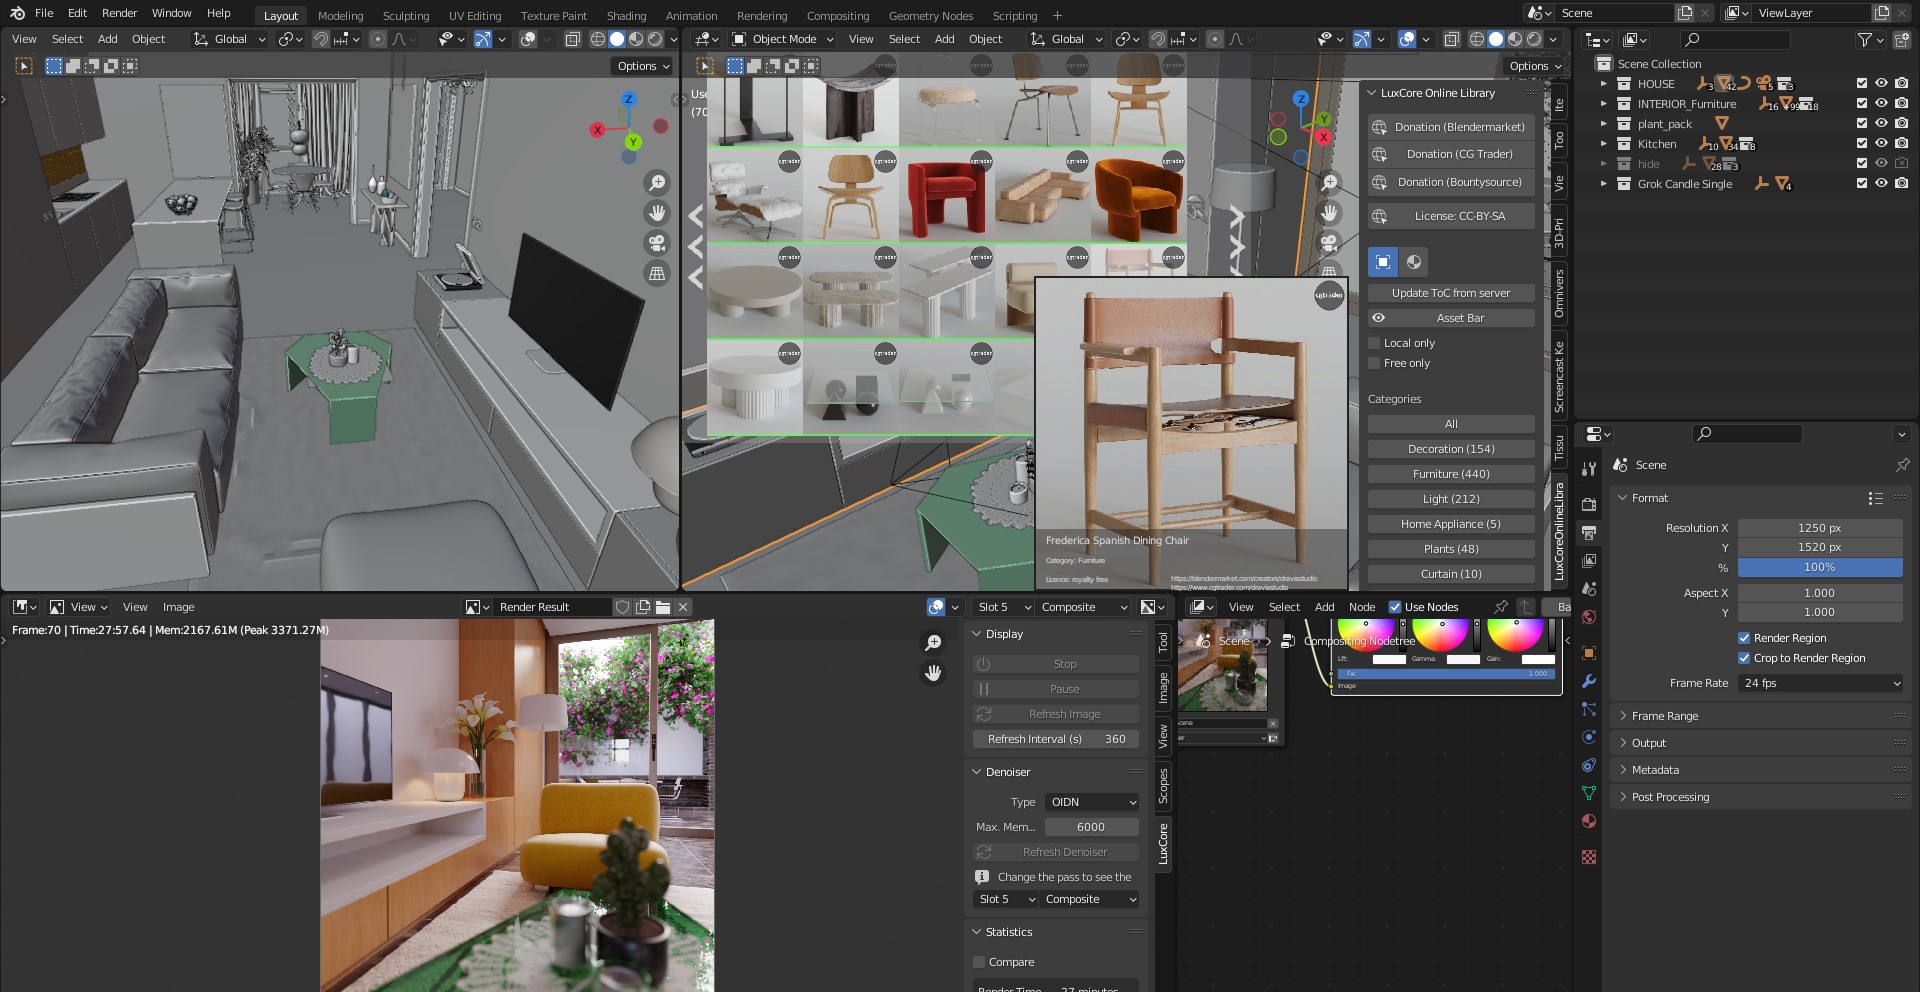Viewport: 1920px width, 992px height.
Task: Open the Render menu in top bar
Action: tap(119, 13)
